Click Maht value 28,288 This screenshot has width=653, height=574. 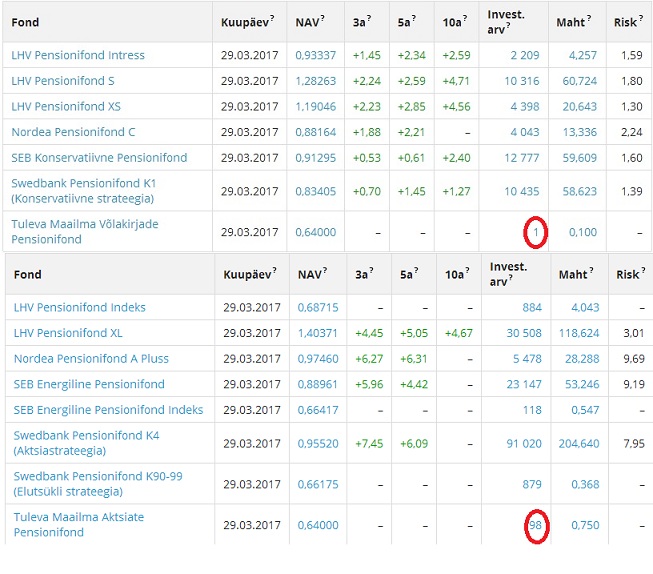[x=582, y=359]
